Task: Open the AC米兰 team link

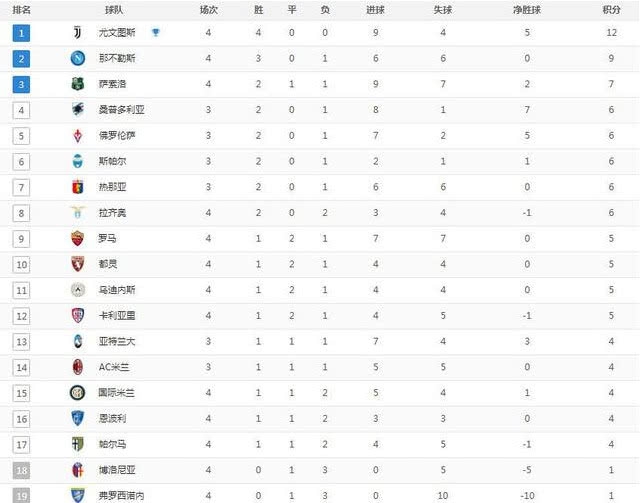Action: pos(114,367)
